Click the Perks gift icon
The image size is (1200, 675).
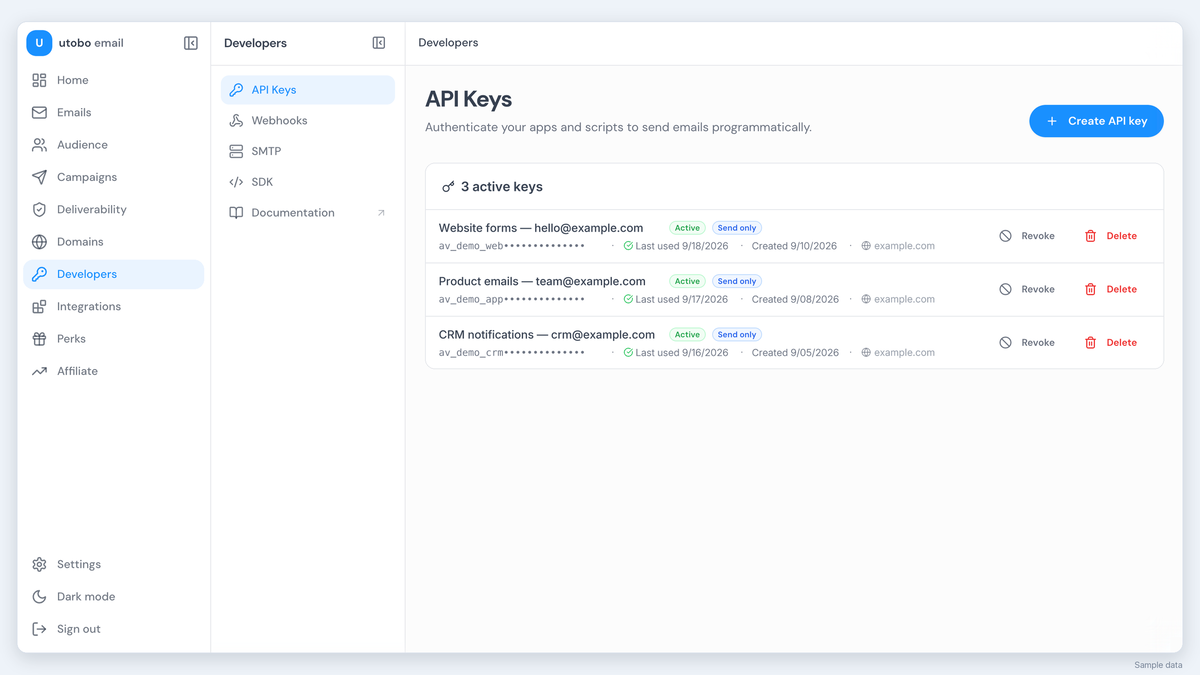[x=39, y=339]
